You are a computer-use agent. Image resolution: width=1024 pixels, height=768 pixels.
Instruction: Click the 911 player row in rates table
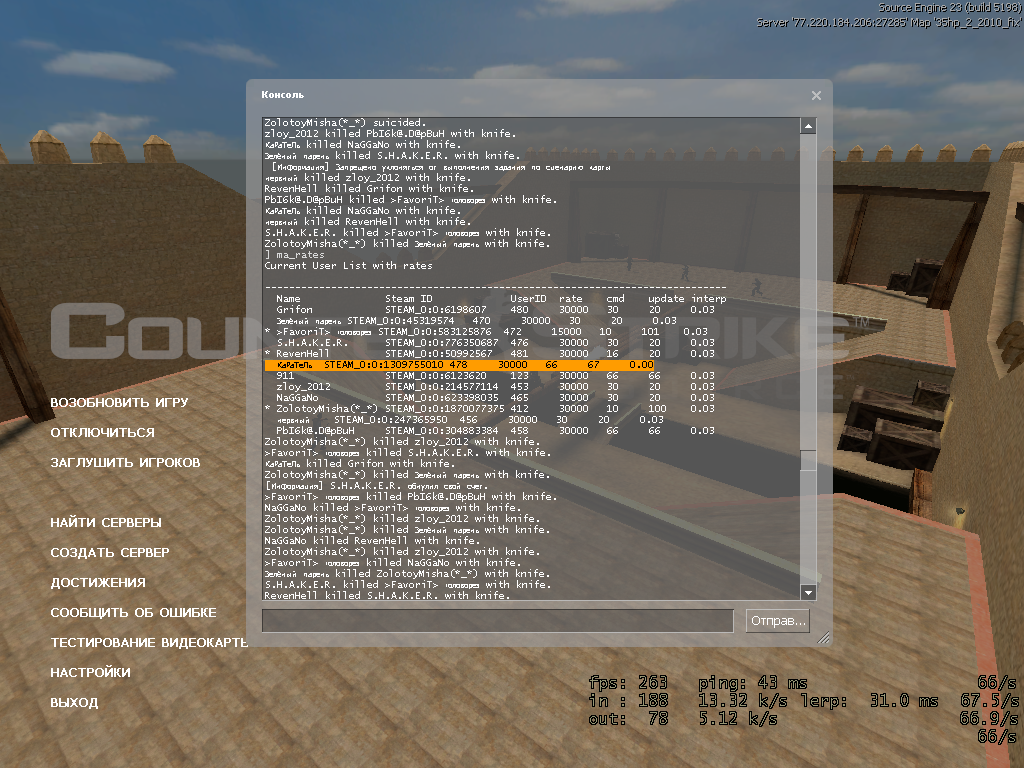coord(496,376)
